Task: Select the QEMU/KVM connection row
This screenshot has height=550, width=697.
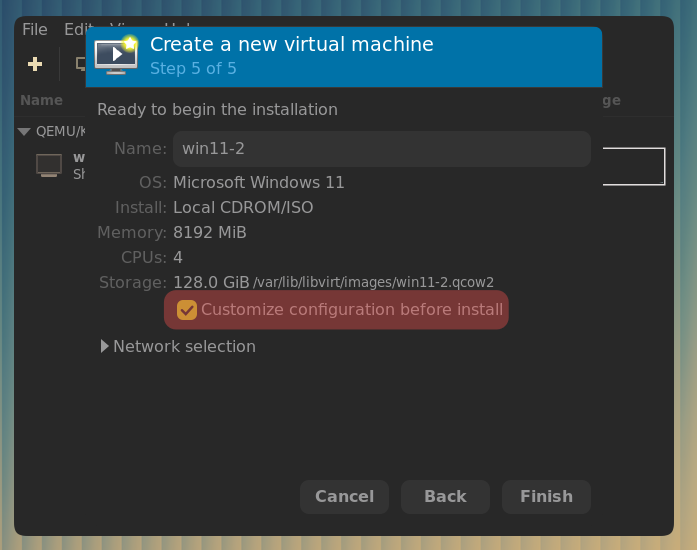Action: tap(60, 131)
